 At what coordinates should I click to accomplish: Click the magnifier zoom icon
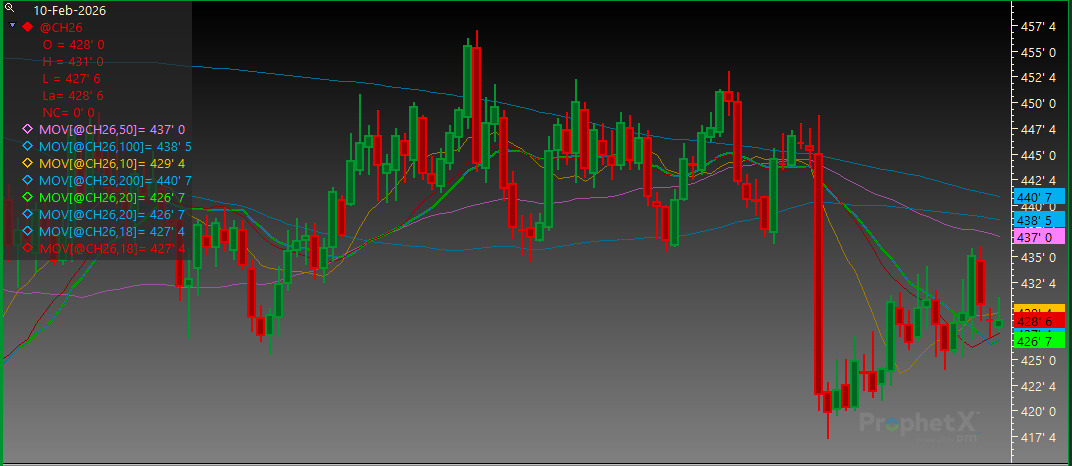point(10,7)
